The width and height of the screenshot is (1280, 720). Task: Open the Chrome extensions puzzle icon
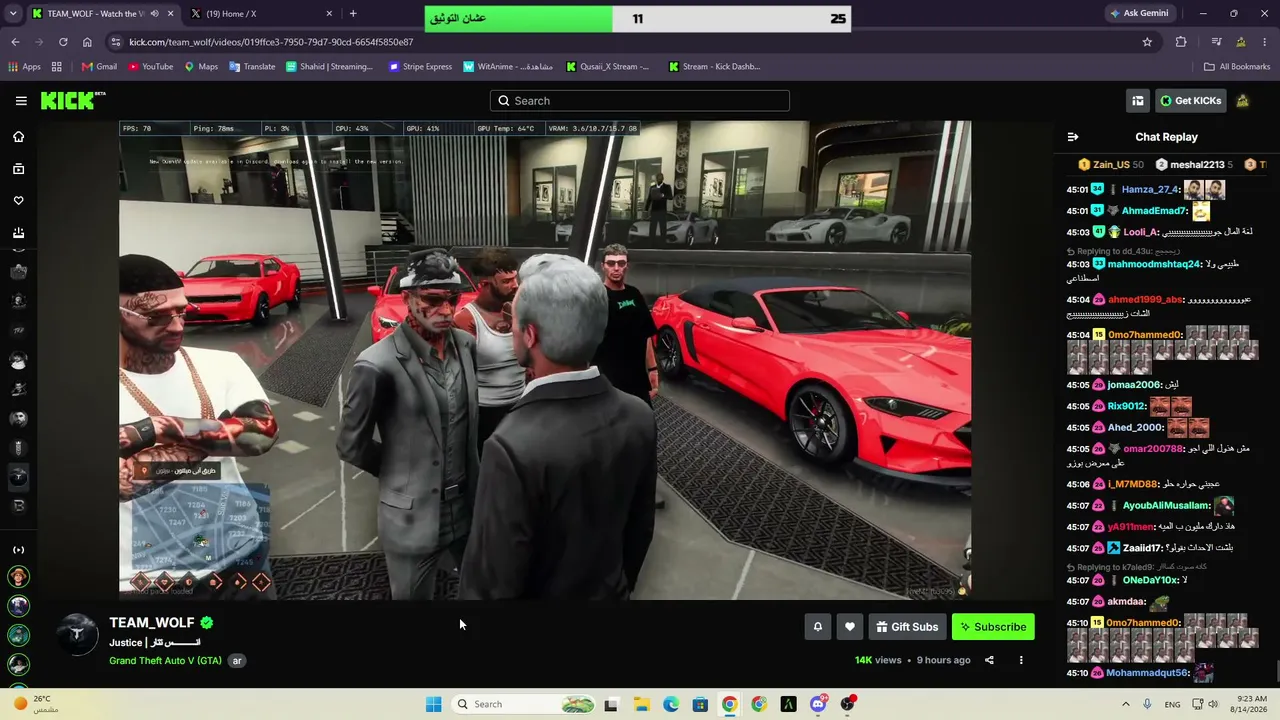point(1181,42)
